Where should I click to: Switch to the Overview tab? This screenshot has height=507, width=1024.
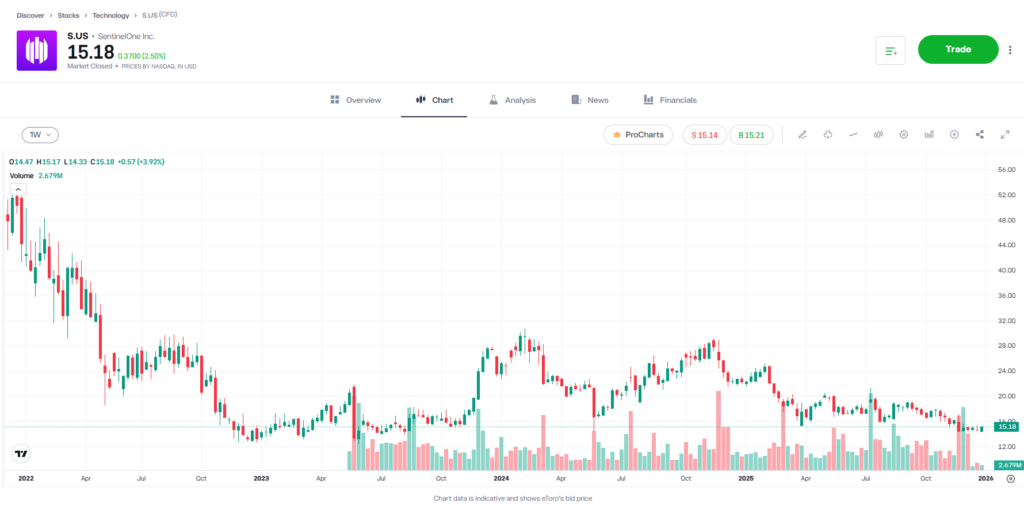(356, 100)
